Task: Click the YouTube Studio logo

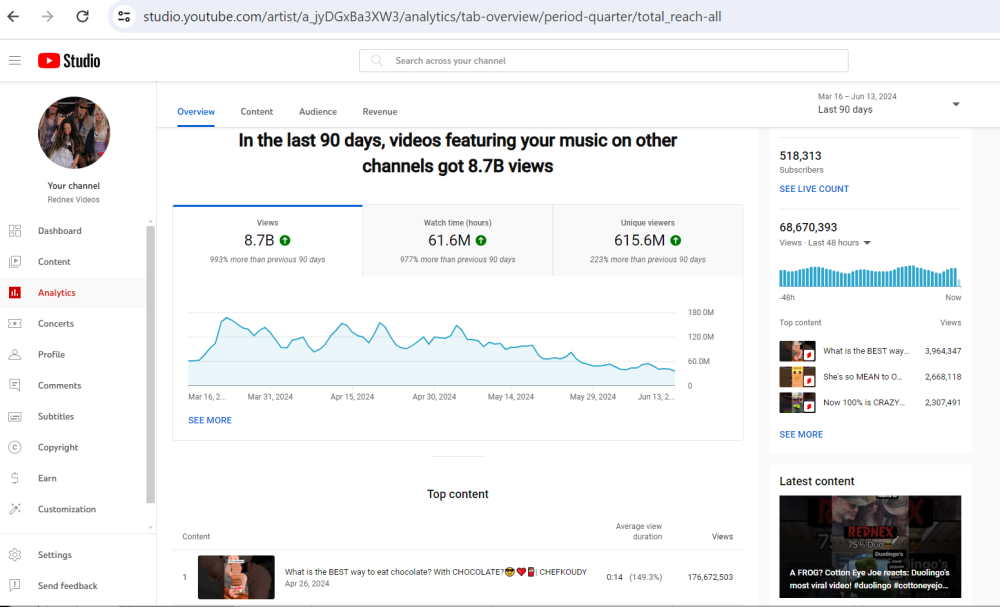Action: click(69, 61)
